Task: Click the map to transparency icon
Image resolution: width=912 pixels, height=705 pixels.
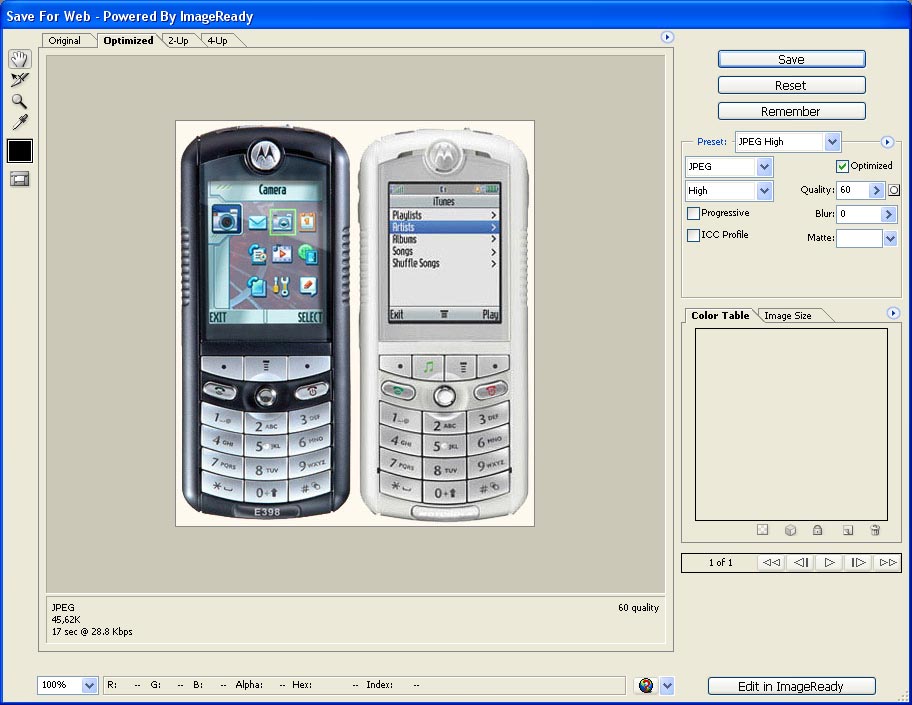Action: (x=763, y=530)
